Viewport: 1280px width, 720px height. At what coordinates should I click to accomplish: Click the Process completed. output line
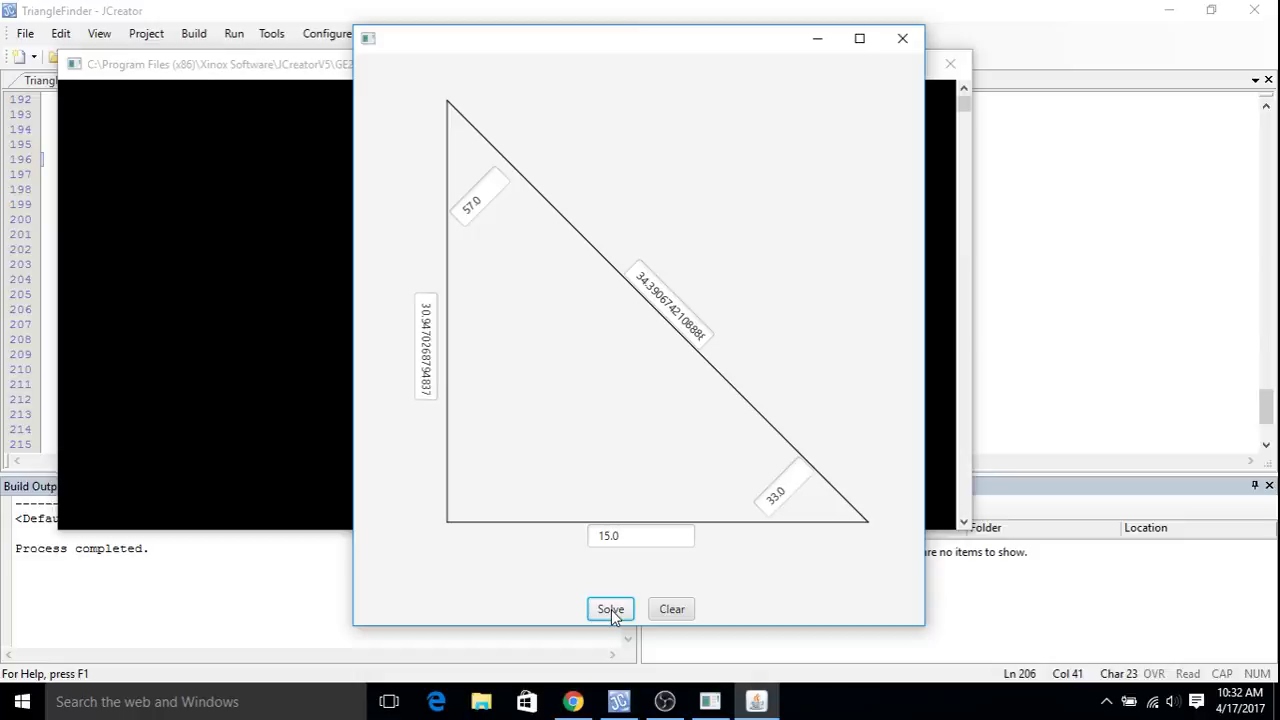(82, 548)
